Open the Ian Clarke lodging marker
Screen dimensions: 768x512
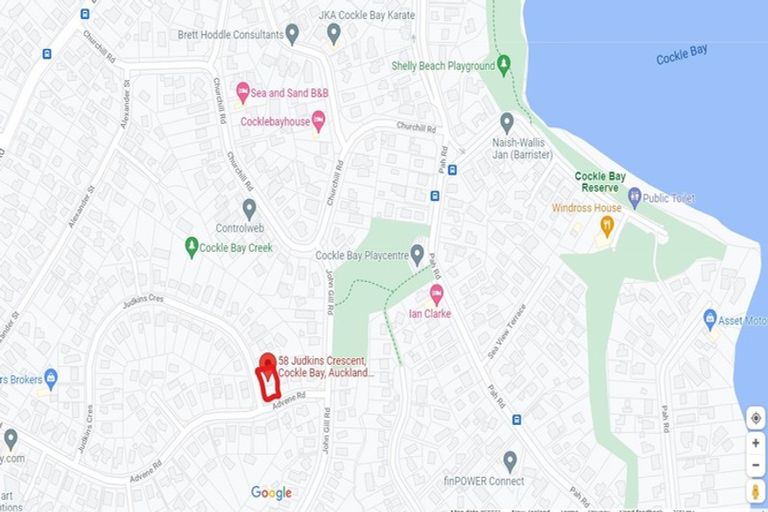tap(436, 295)
